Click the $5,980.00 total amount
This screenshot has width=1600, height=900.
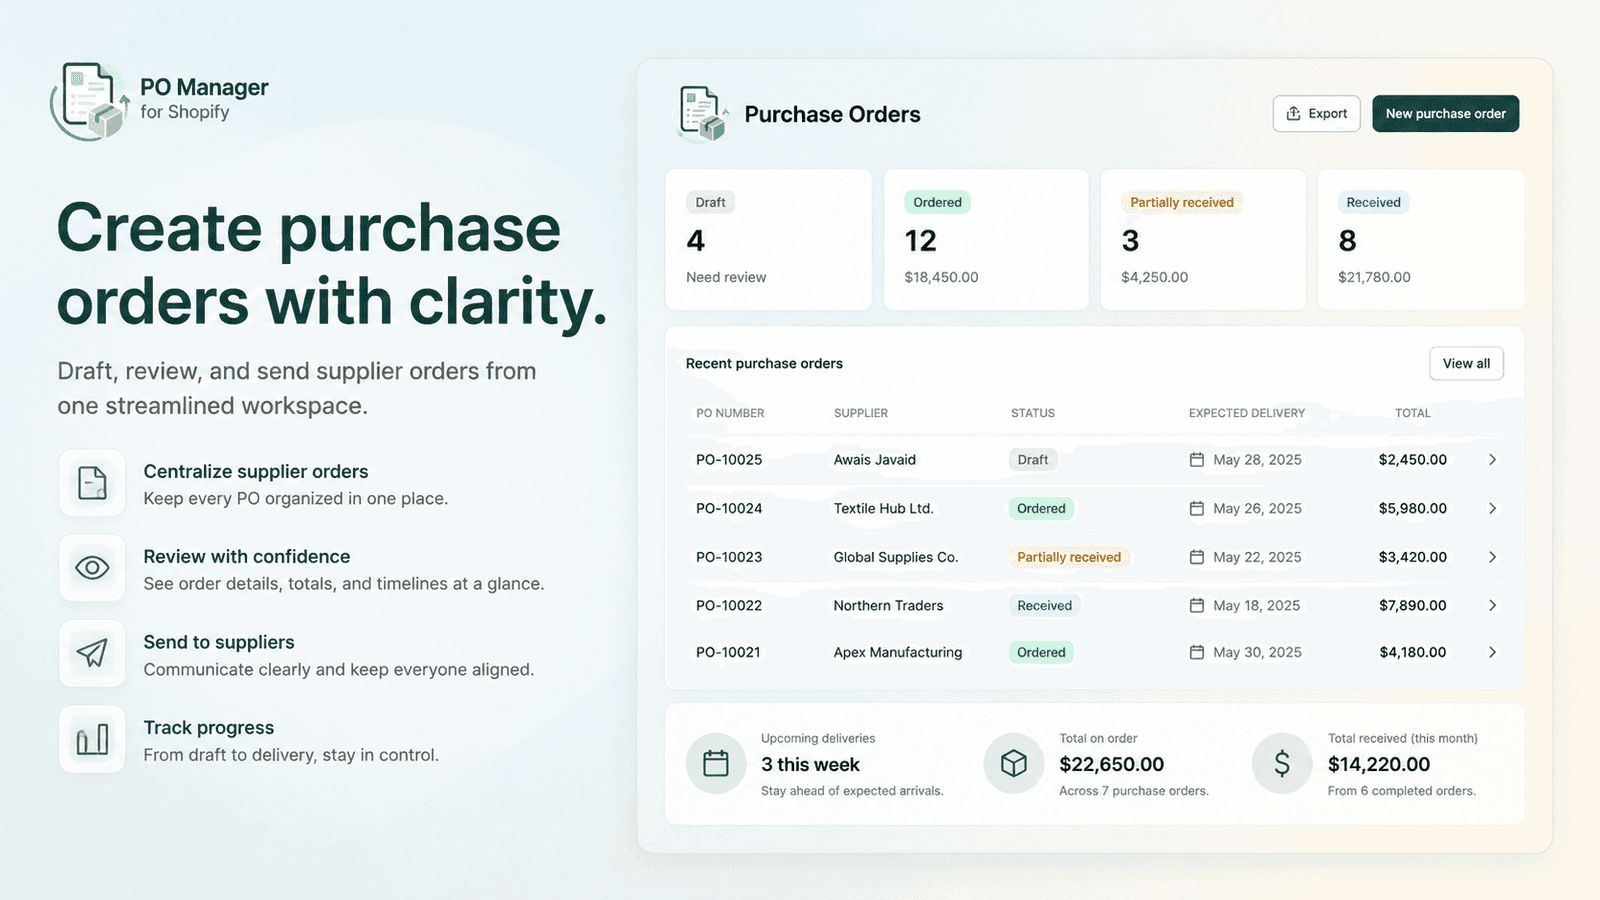(x=1412, y=508)
